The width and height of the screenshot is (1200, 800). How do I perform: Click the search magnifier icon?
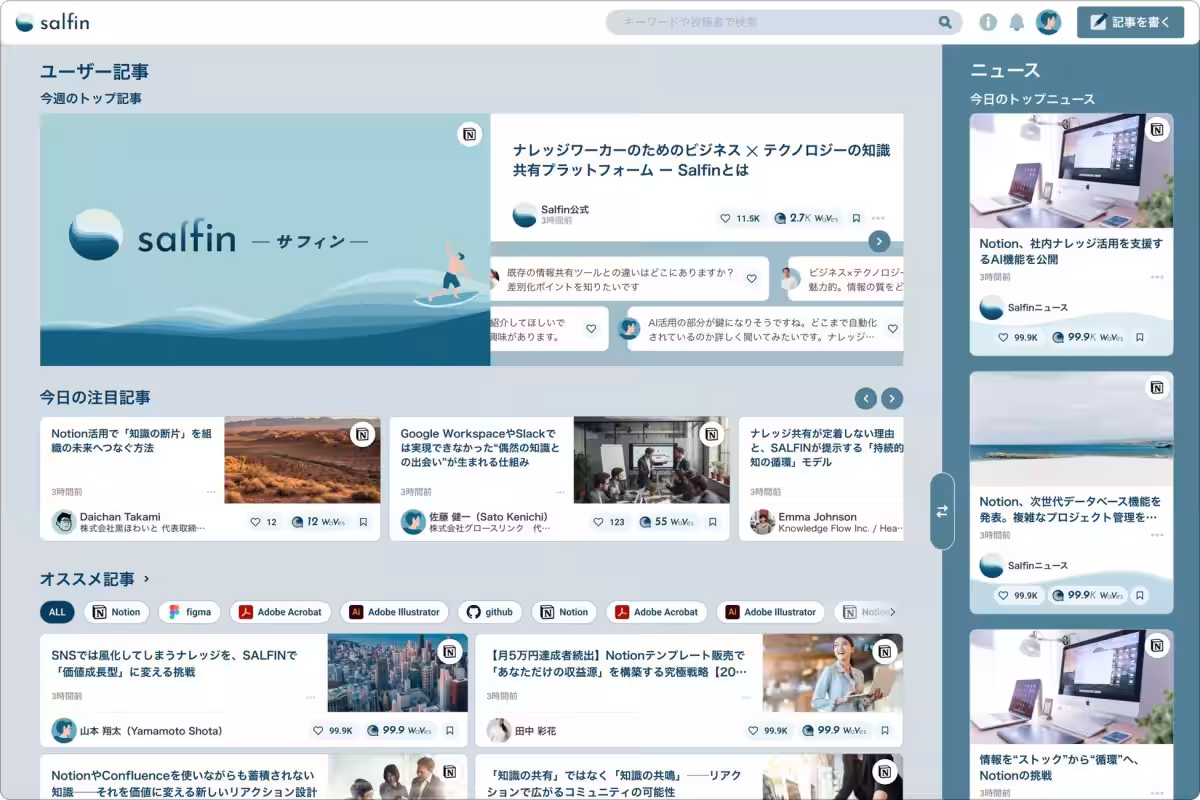[x=944, y=22]
